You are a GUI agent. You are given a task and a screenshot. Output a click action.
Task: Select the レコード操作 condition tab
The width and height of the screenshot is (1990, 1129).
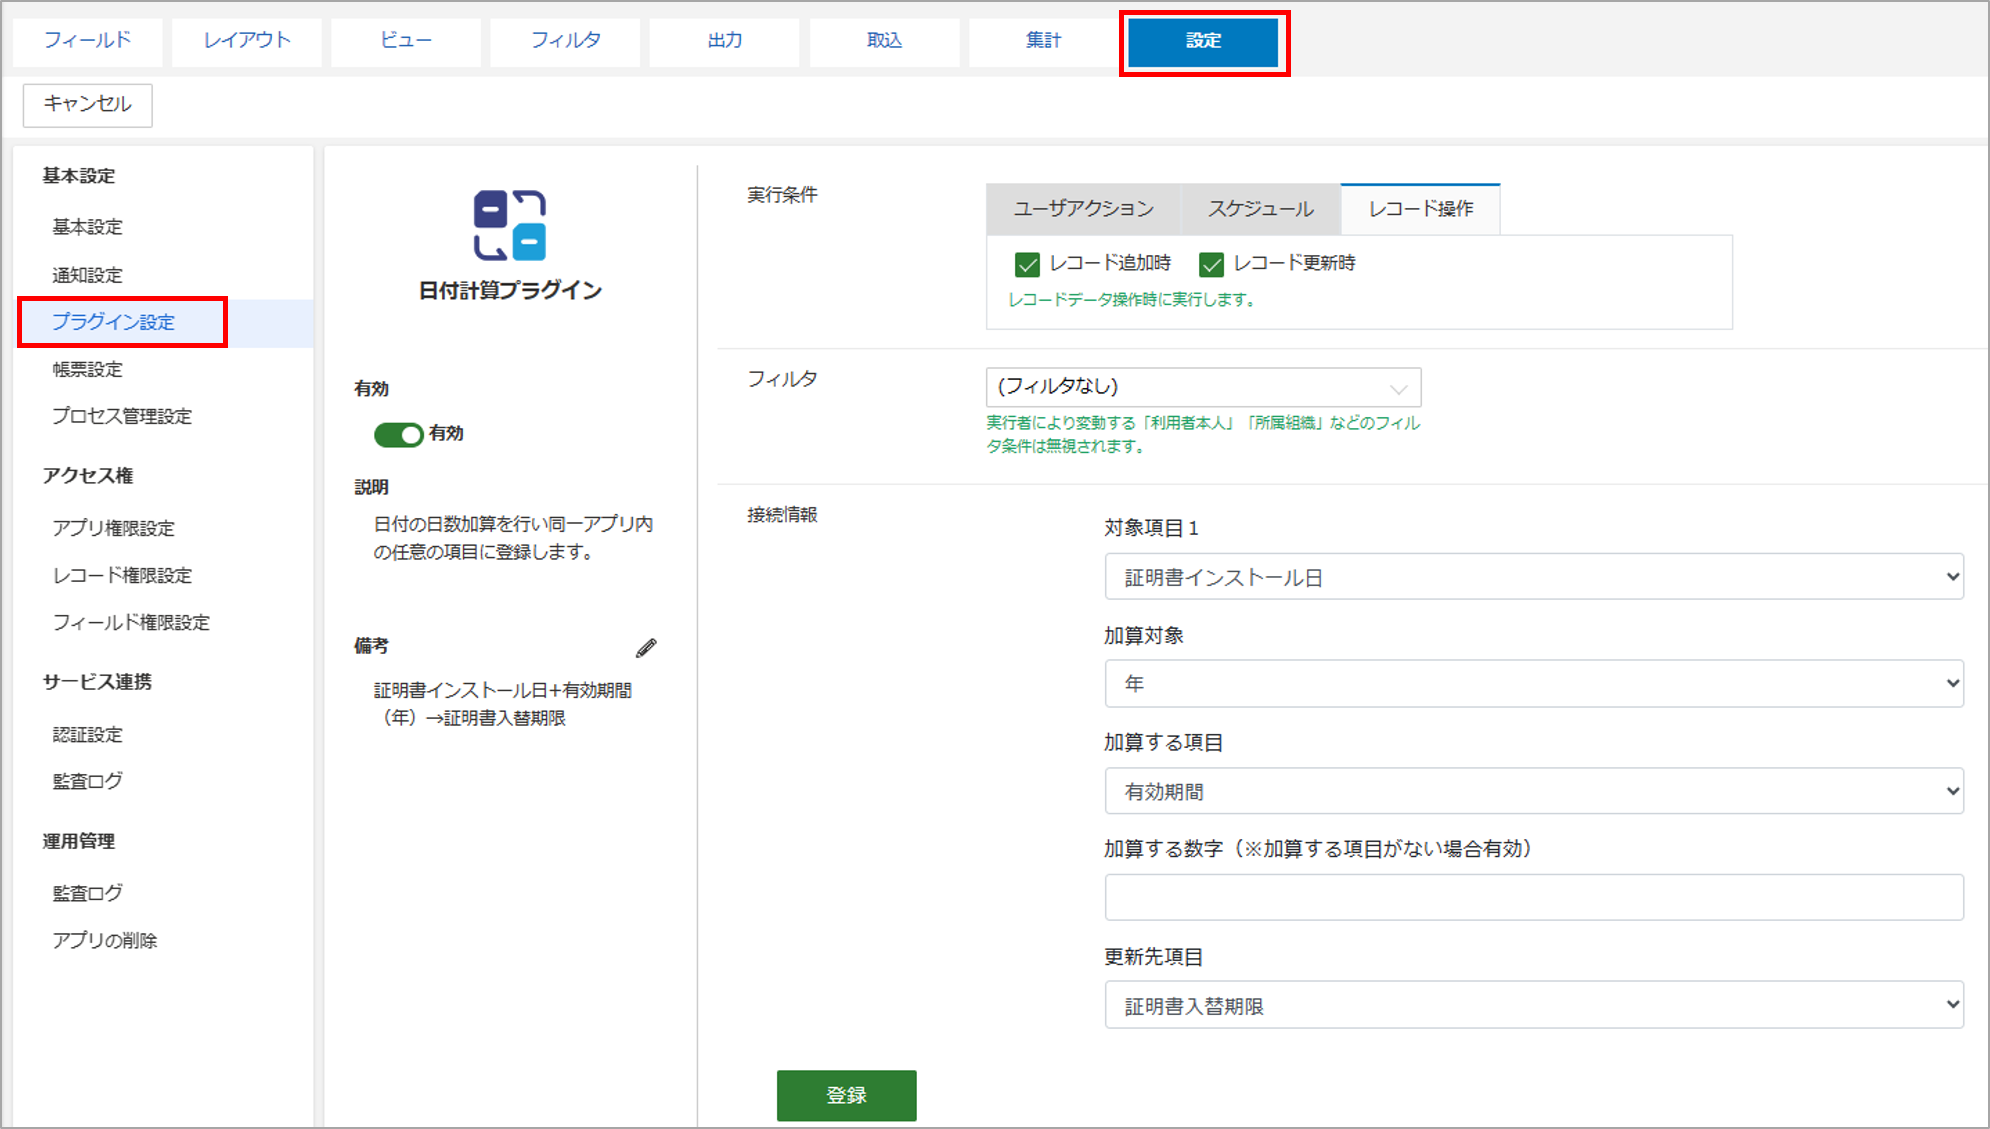pyautogui.click(x=1420, y=209)
